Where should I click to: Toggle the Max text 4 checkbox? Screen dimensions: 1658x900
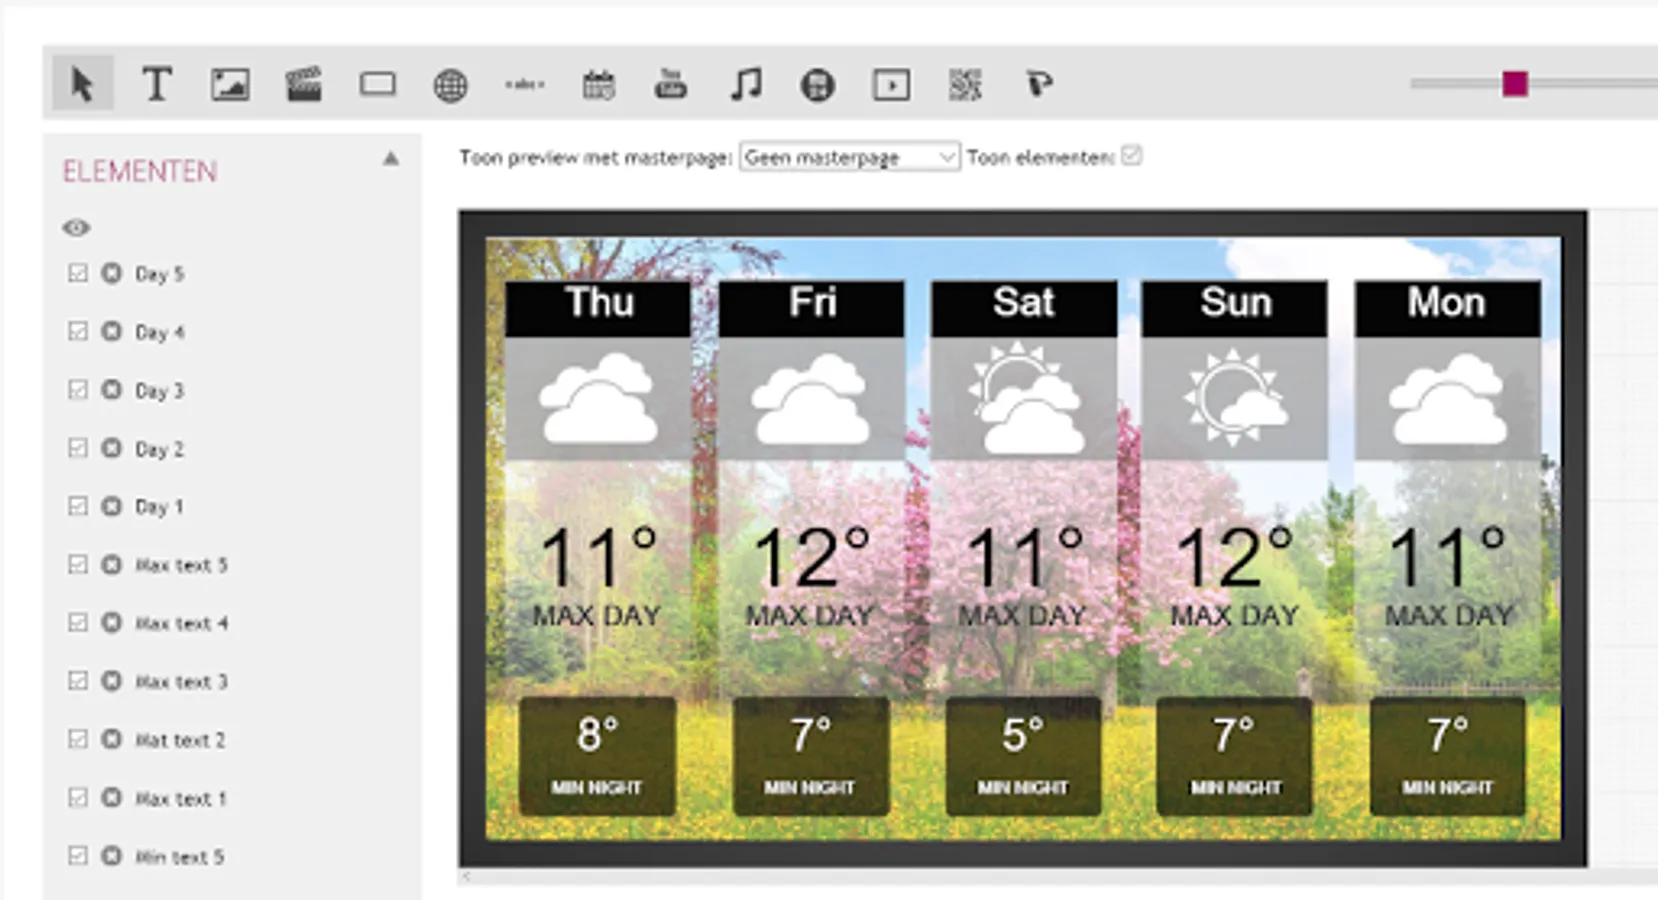pyautogui.click(x=77, y=623)
